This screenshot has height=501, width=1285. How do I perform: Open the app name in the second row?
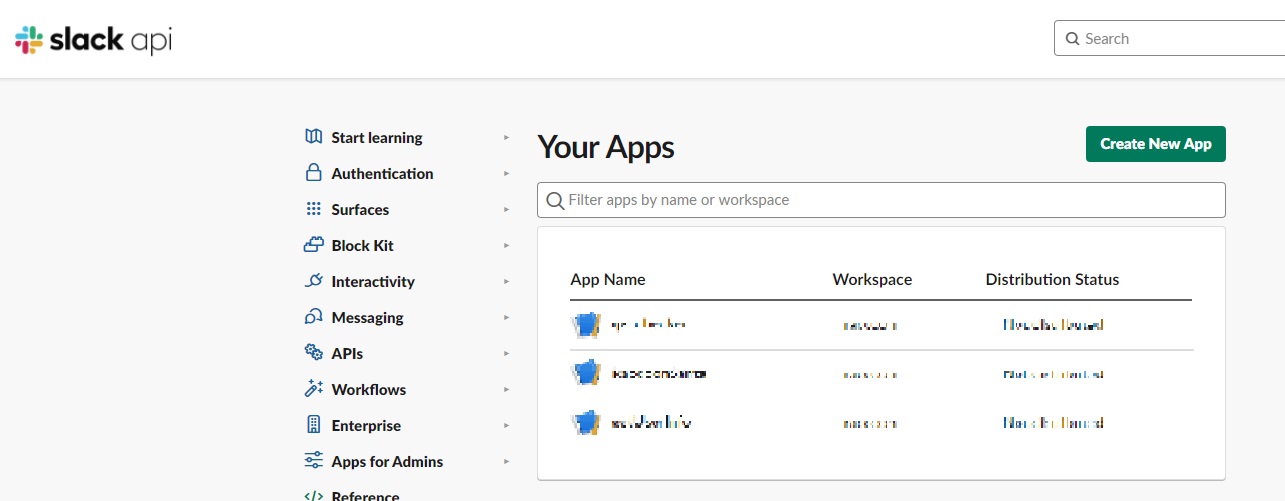[658, 374]
